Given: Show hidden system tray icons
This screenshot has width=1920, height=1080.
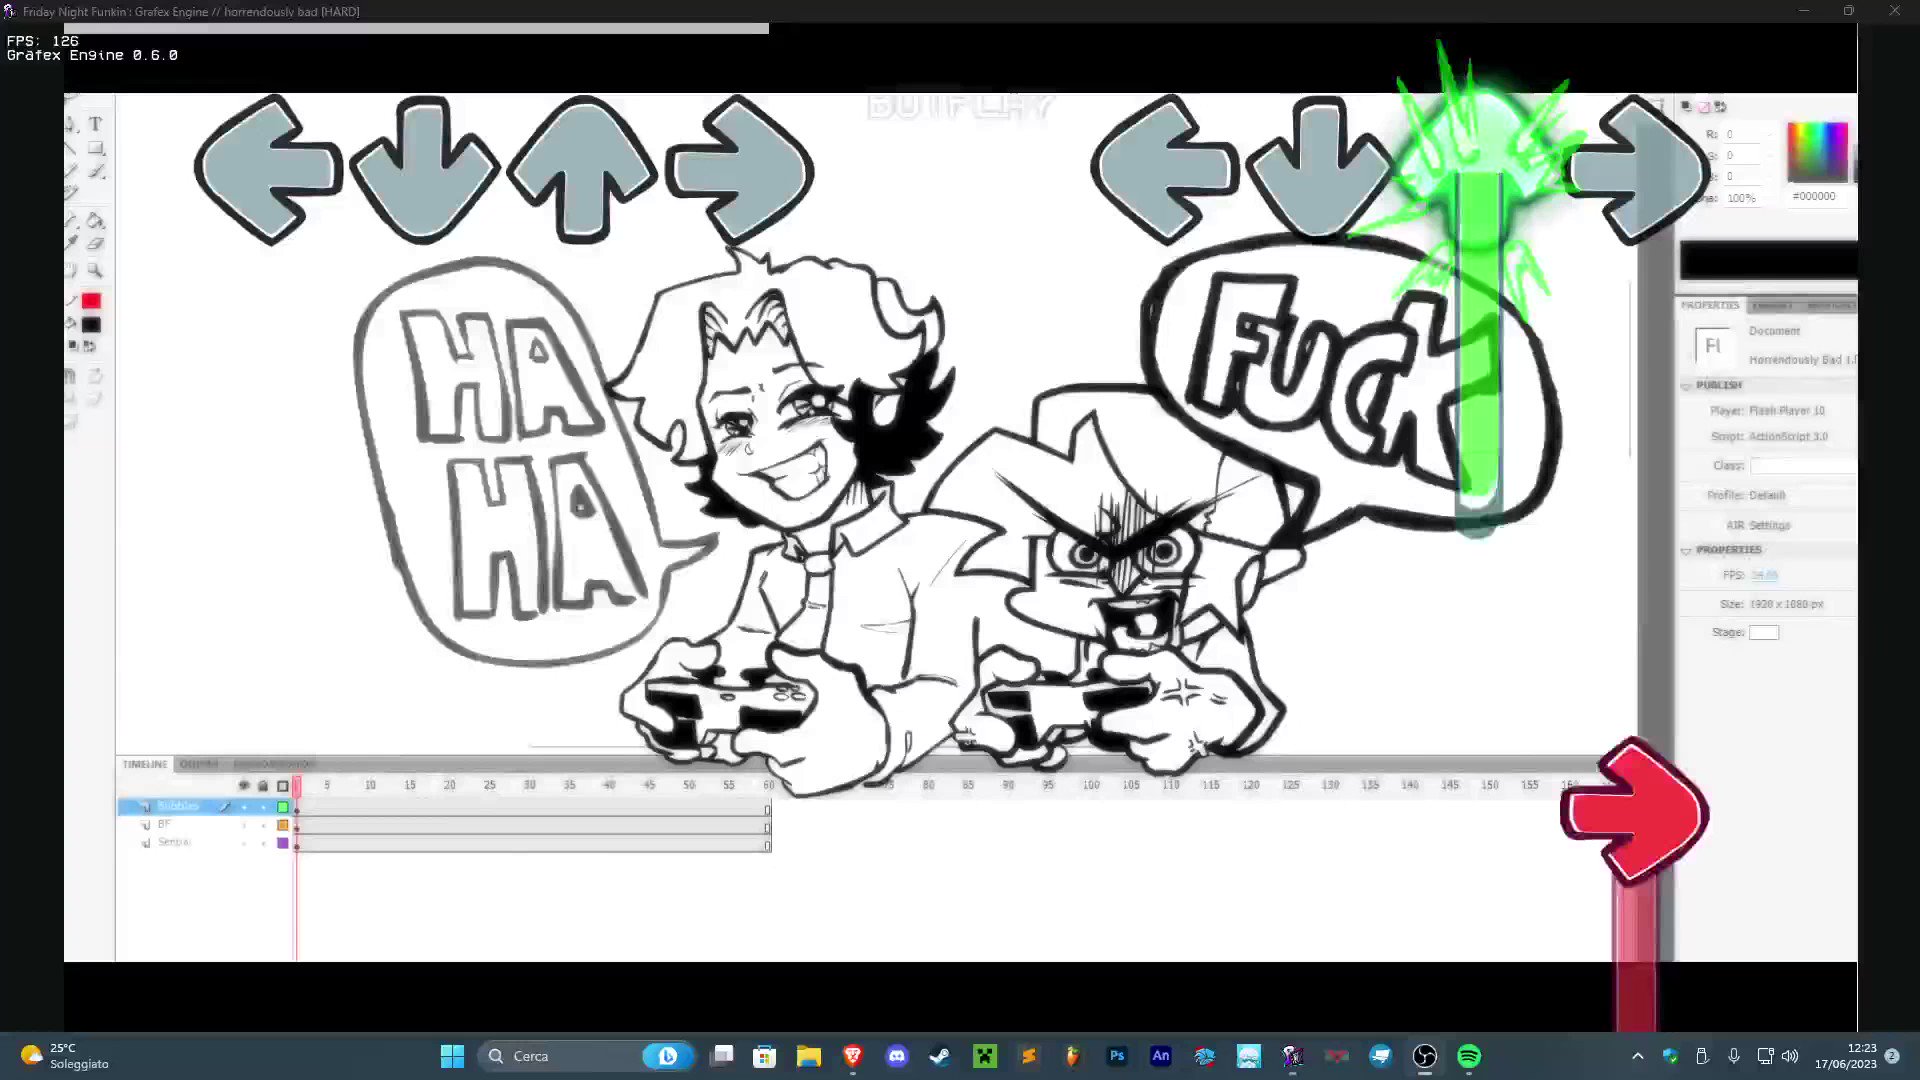Looking at the screenshot, I should (x=1637, y=1056).
